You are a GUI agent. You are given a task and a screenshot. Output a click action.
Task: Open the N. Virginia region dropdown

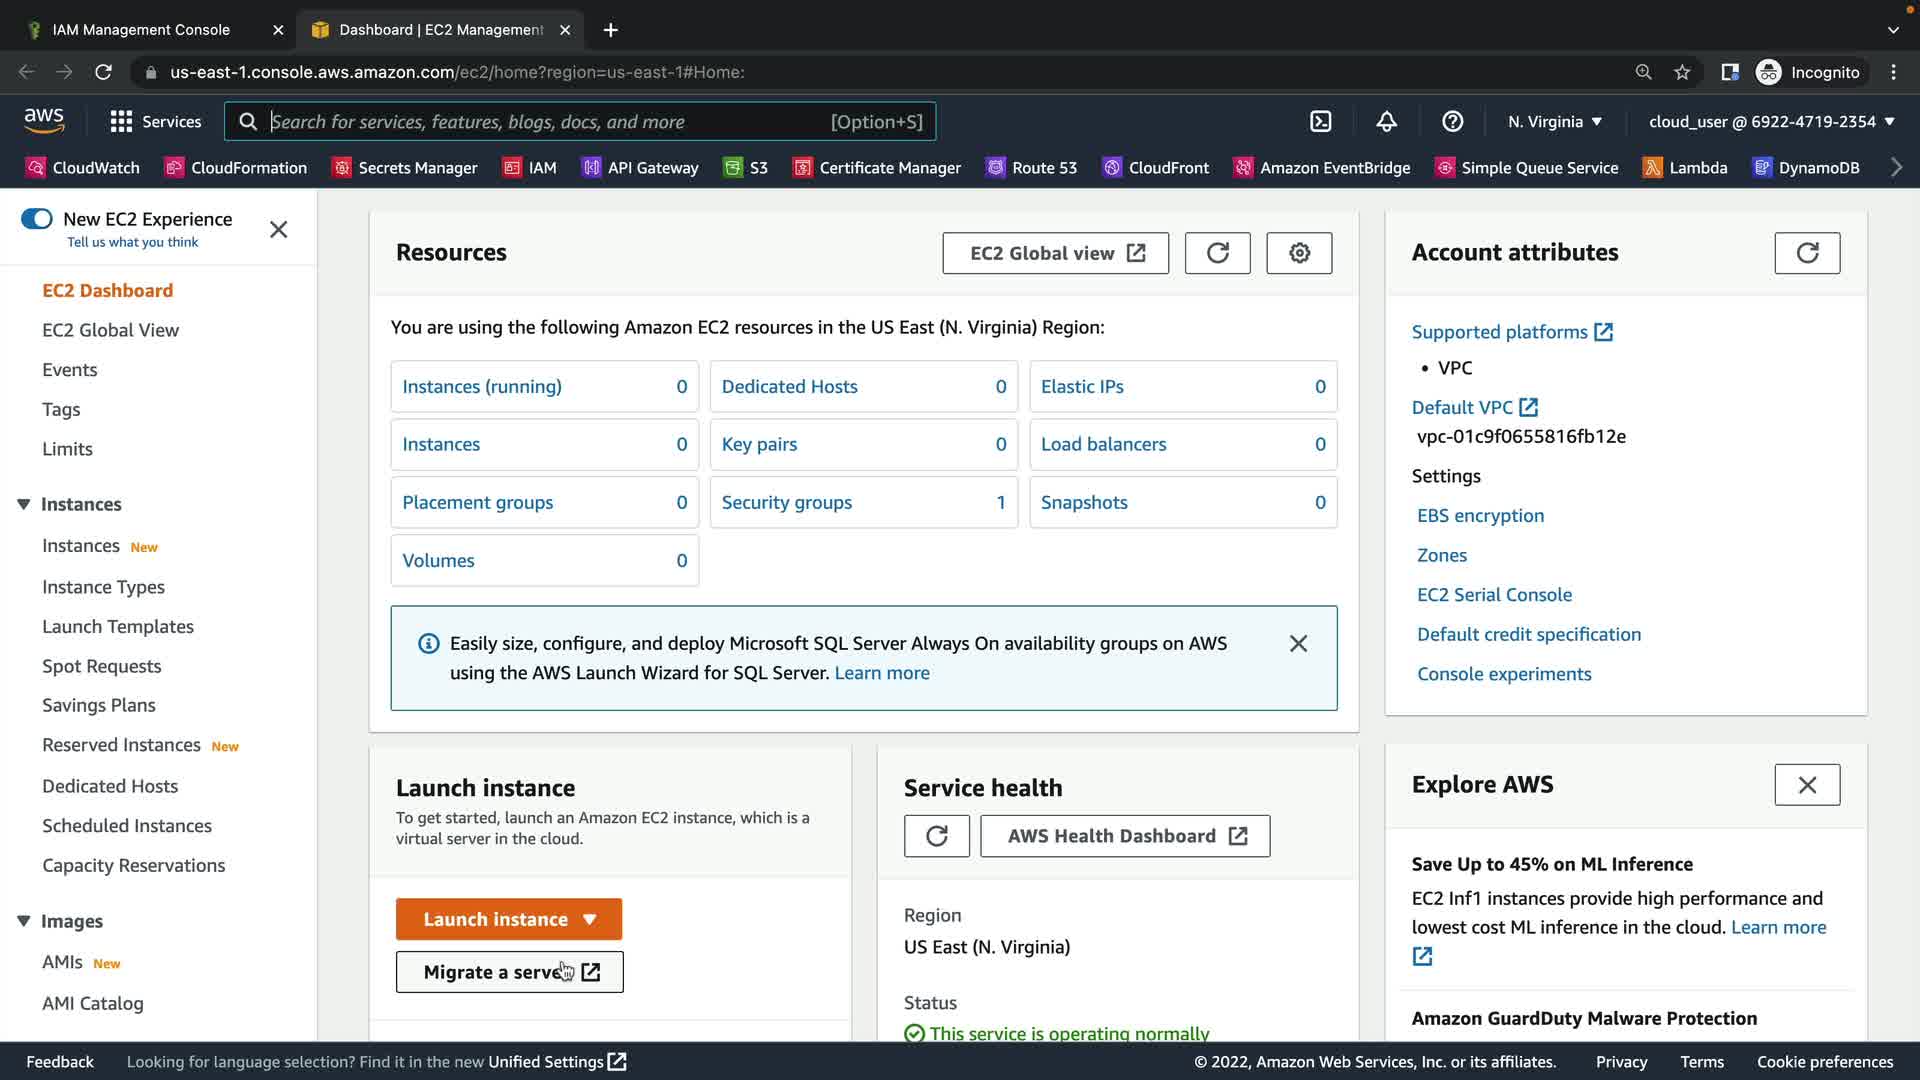tap(1554, 122)
